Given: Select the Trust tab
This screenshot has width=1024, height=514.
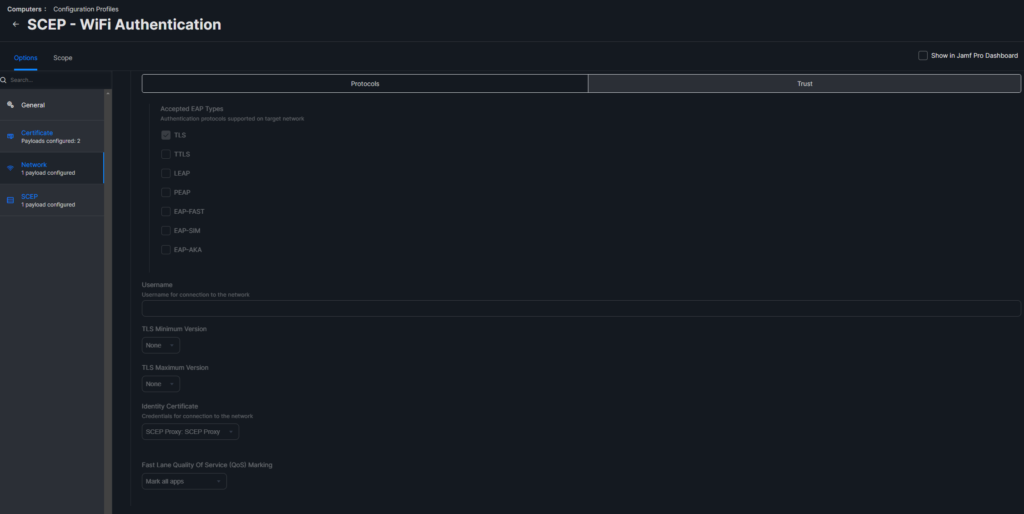Looking at the screenshot, I should pos(805,84).
